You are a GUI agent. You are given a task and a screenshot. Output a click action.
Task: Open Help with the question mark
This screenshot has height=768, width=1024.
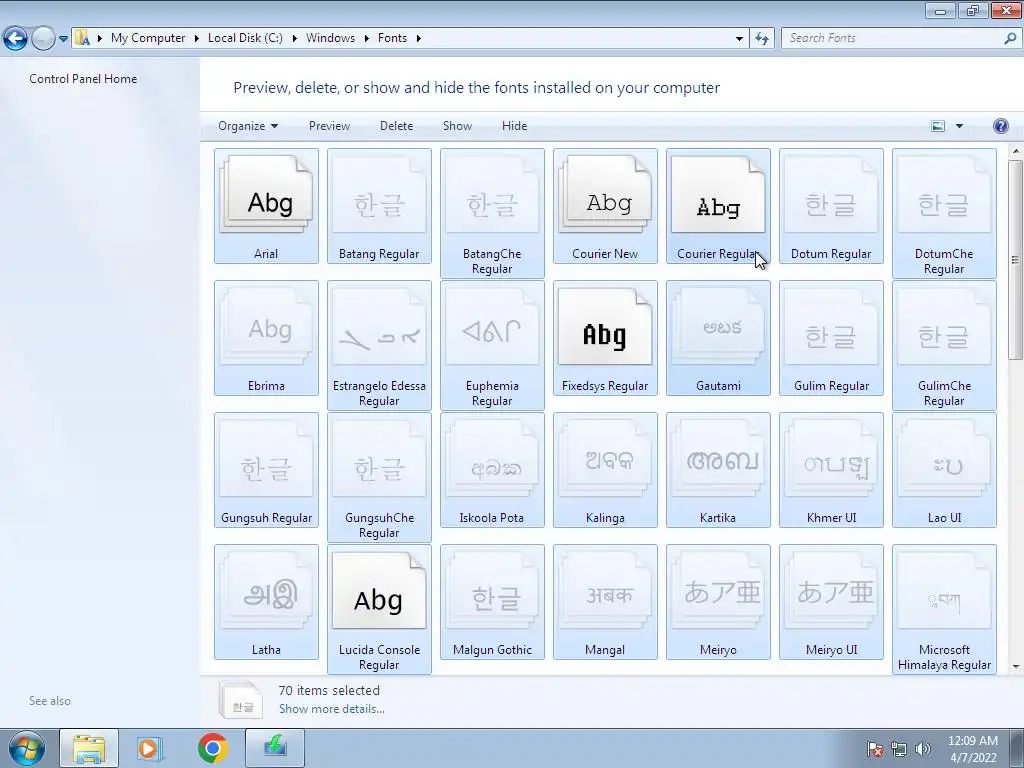click(x=1000, y=126)
